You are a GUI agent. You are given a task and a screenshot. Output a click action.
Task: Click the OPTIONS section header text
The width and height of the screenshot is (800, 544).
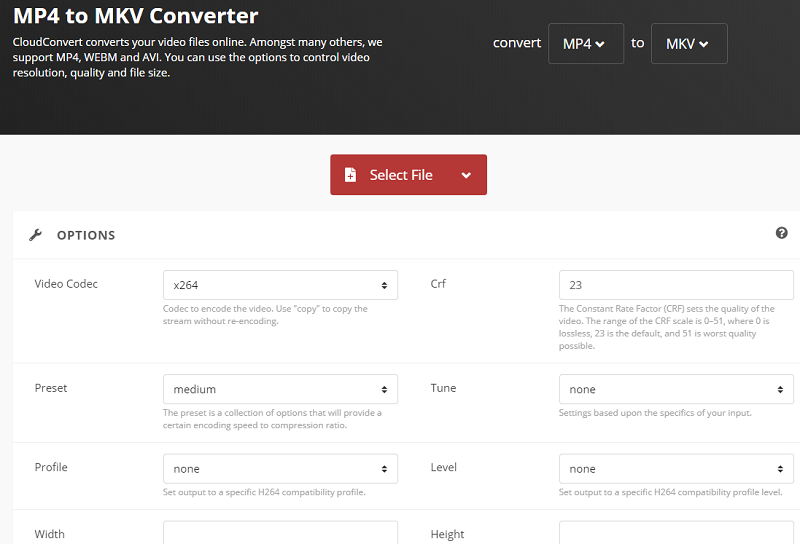(86, 235)
